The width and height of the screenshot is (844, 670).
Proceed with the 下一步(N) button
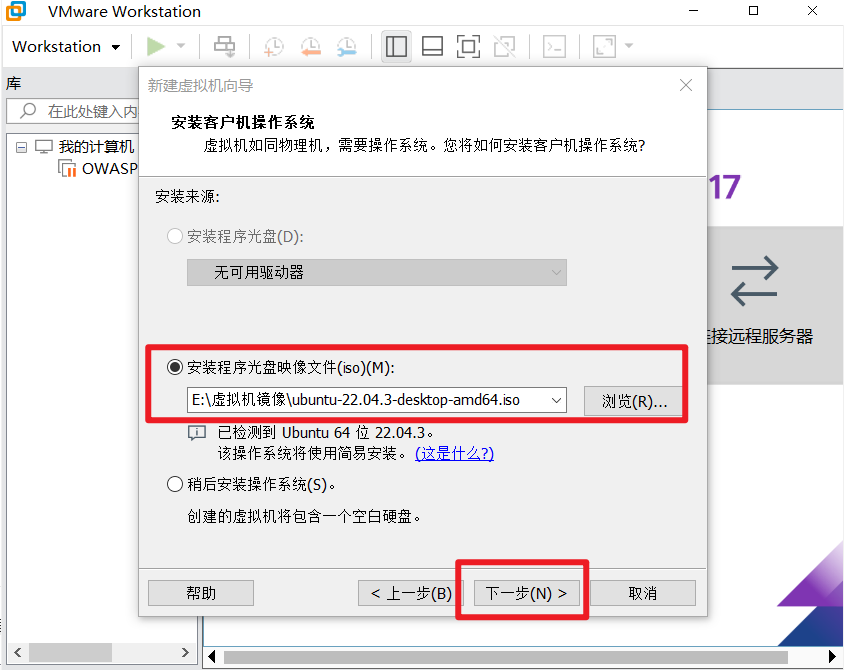pos(526,593)
